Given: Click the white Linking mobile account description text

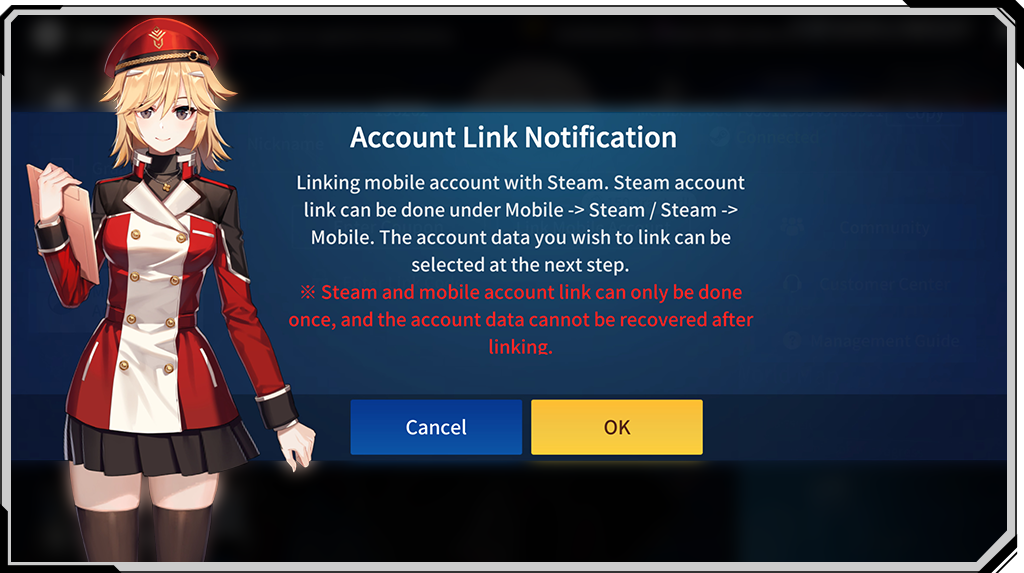Looking at the screenshot, I should 520,223.
